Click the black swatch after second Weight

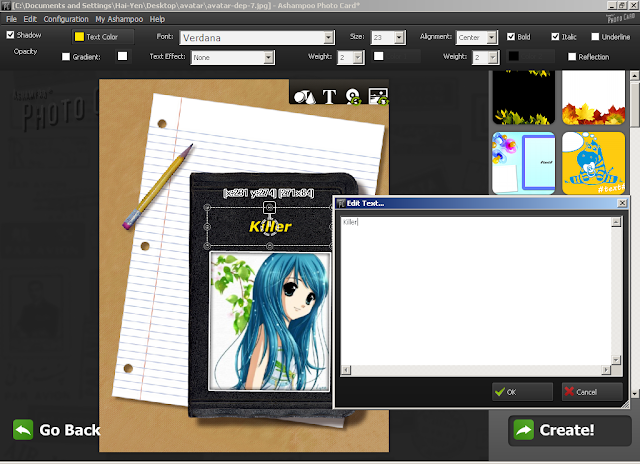514,56
